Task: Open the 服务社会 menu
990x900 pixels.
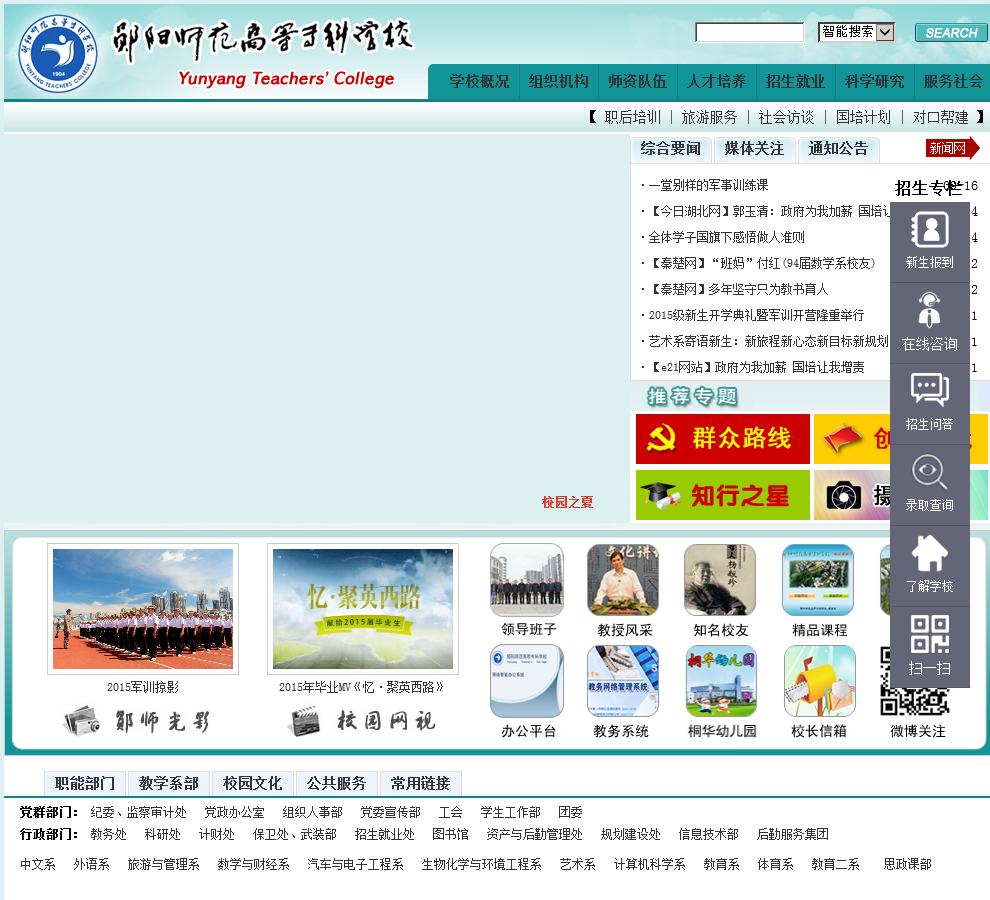Action: [953, 81]
